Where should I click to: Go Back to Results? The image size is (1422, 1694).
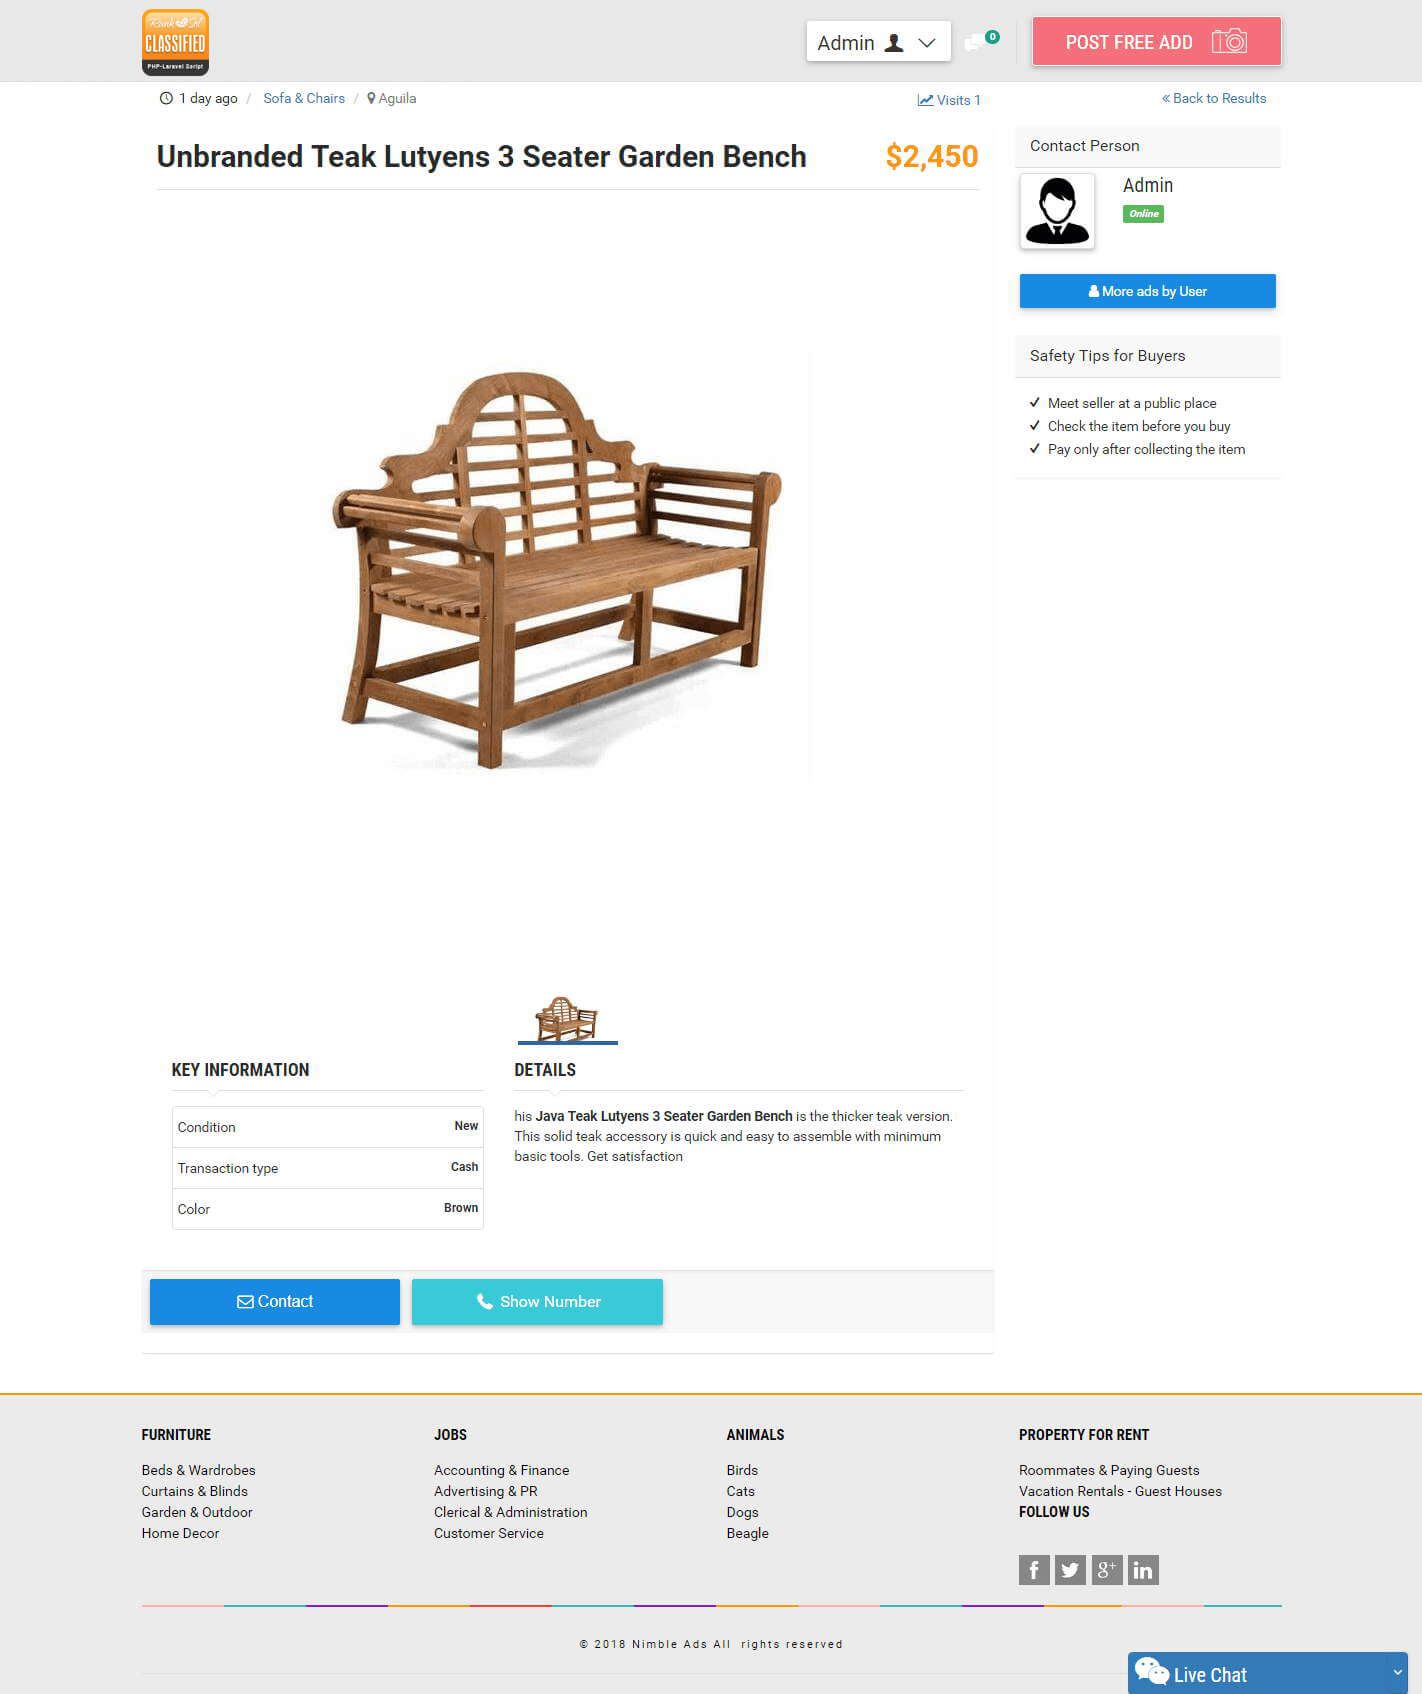click(1214, 98)
